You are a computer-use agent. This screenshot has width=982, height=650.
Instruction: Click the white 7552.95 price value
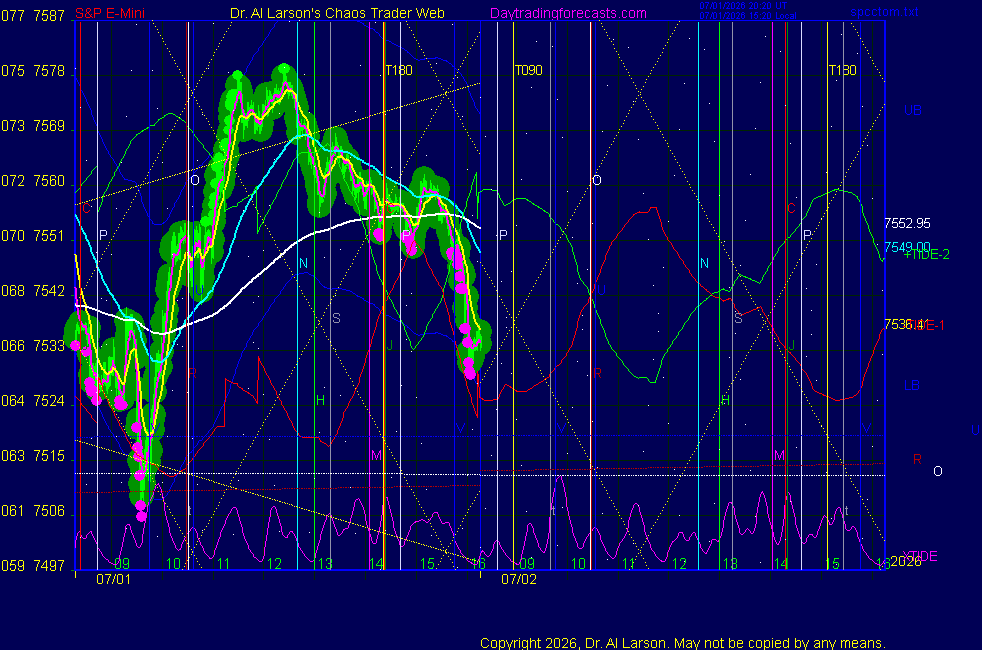907,223
